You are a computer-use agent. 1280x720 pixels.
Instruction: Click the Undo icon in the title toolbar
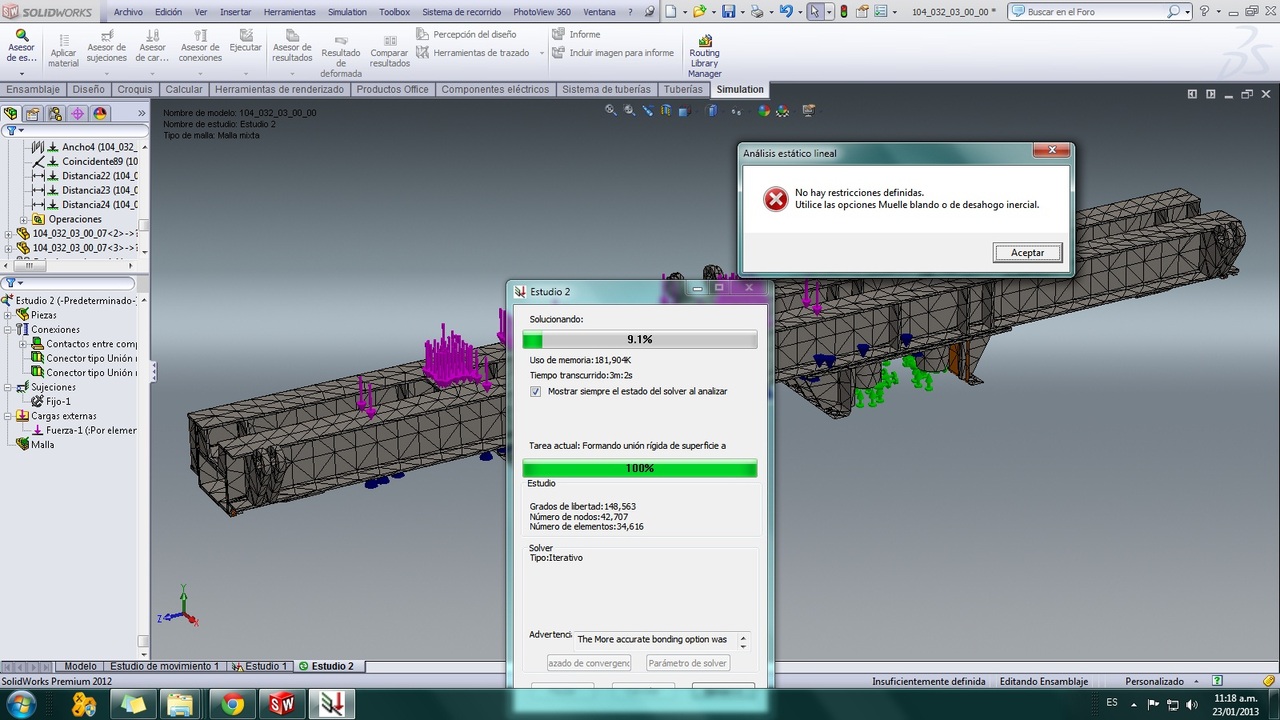tap(786, 12)
